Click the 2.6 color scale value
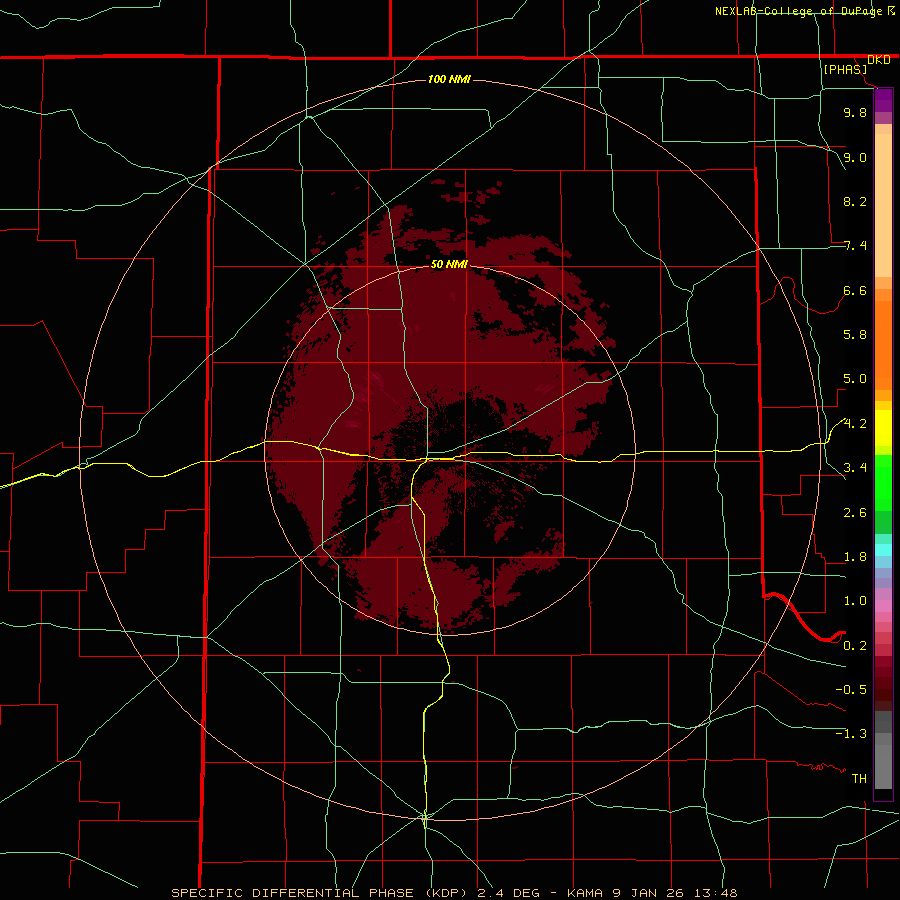Screen dimensions: 900x900 click(x=855, y=513)
